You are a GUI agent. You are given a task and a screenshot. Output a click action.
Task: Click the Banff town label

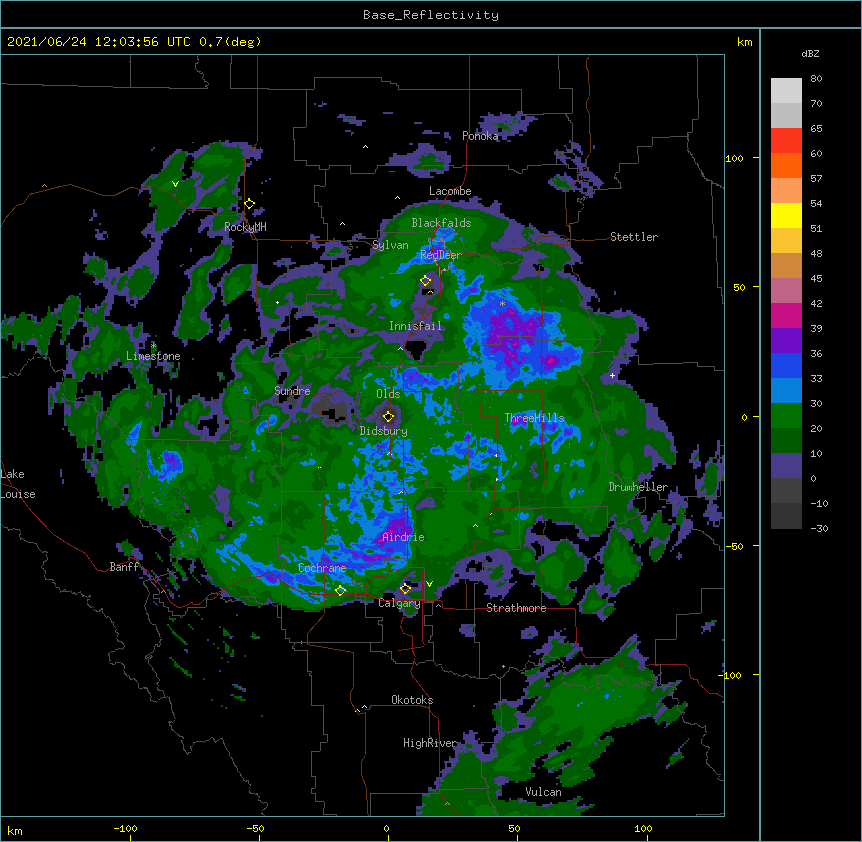pos(124,567)
